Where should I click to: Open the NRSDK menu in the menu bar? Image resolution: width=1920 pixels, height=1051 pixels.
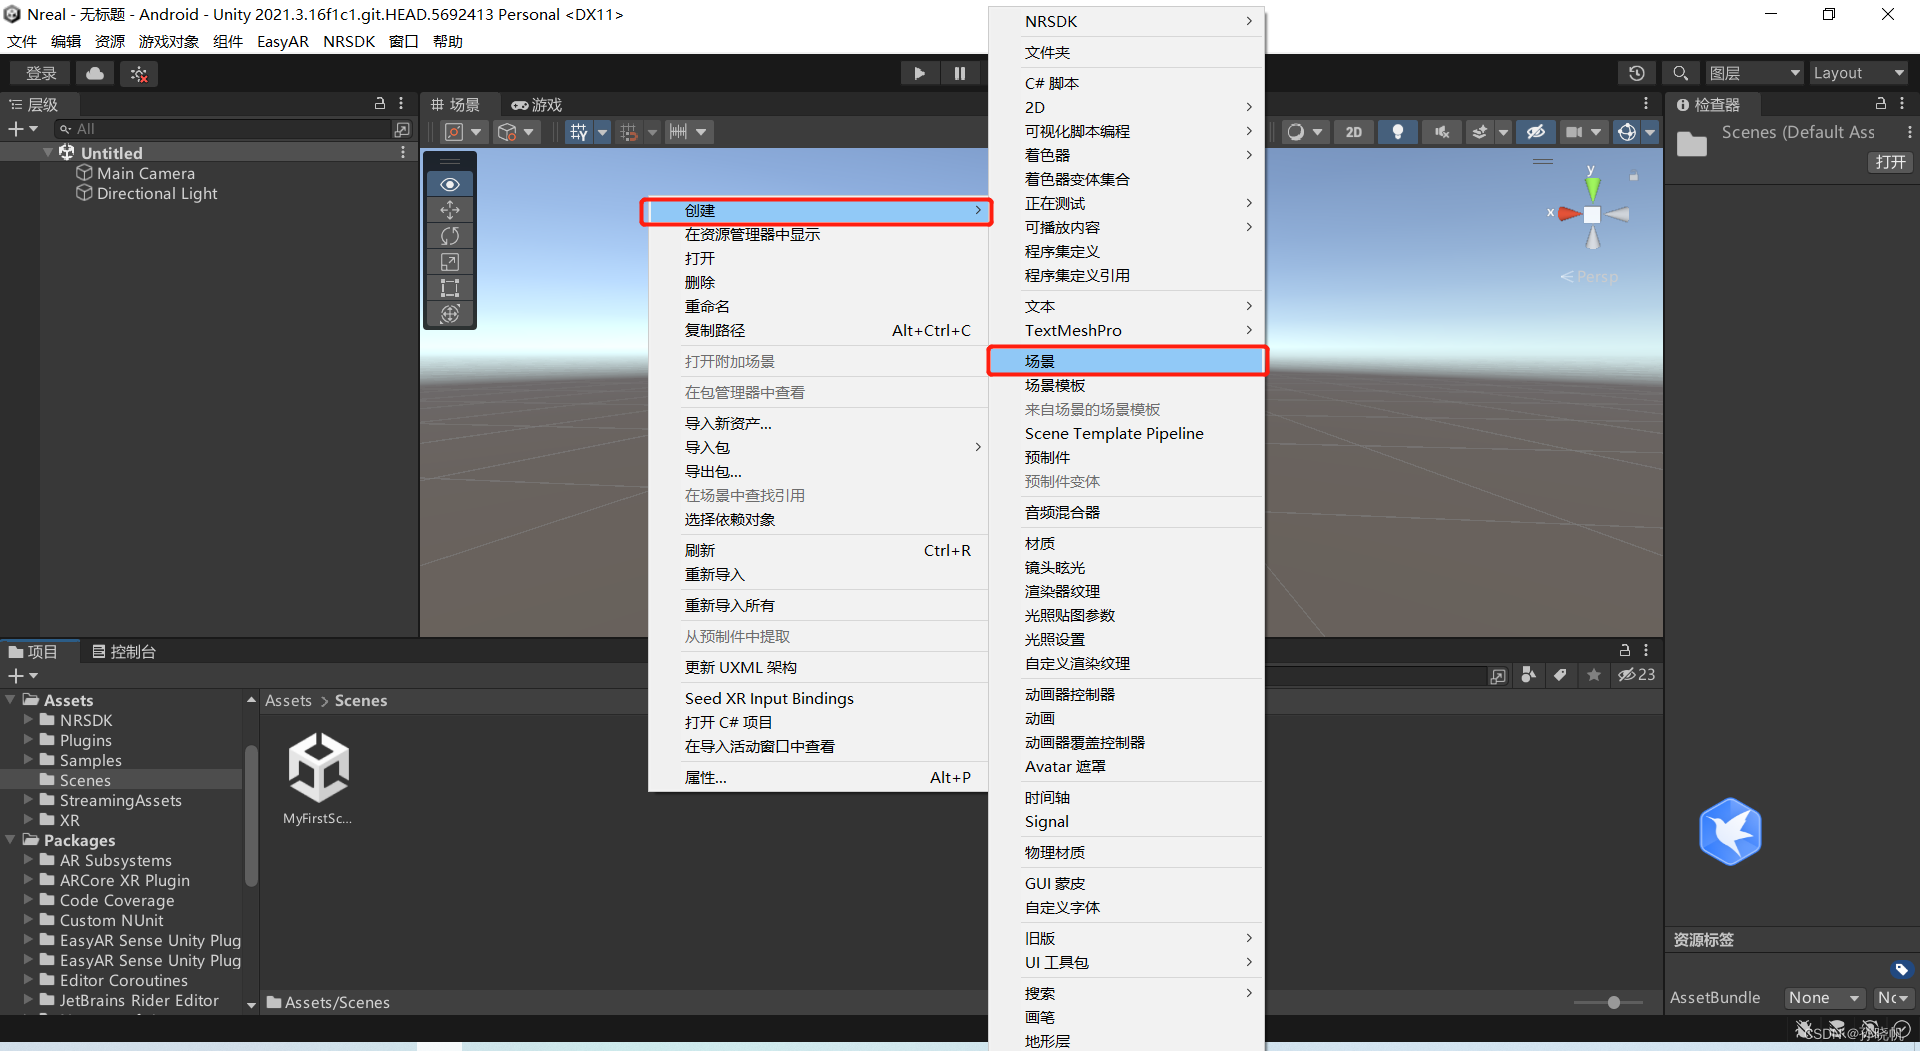click(x=349, y=41)
